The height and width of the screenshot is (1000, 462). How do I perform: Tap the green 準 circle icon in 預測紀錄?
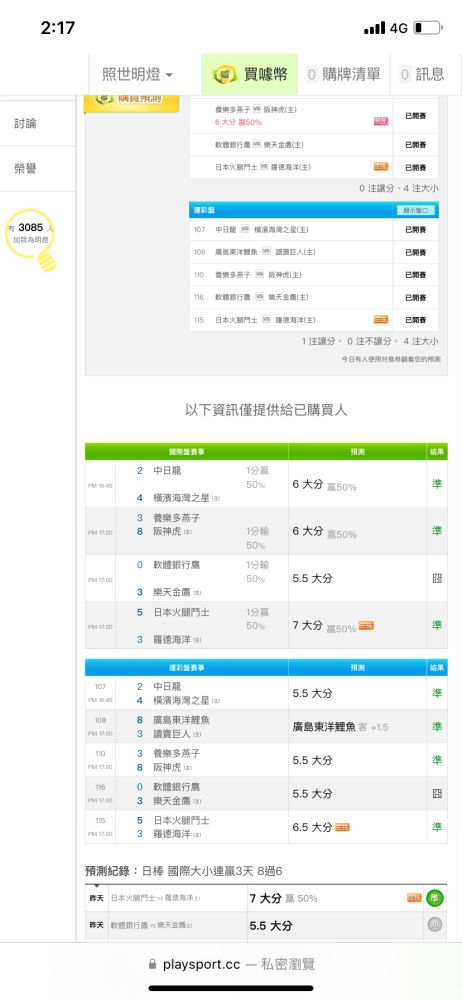[435, 899]
